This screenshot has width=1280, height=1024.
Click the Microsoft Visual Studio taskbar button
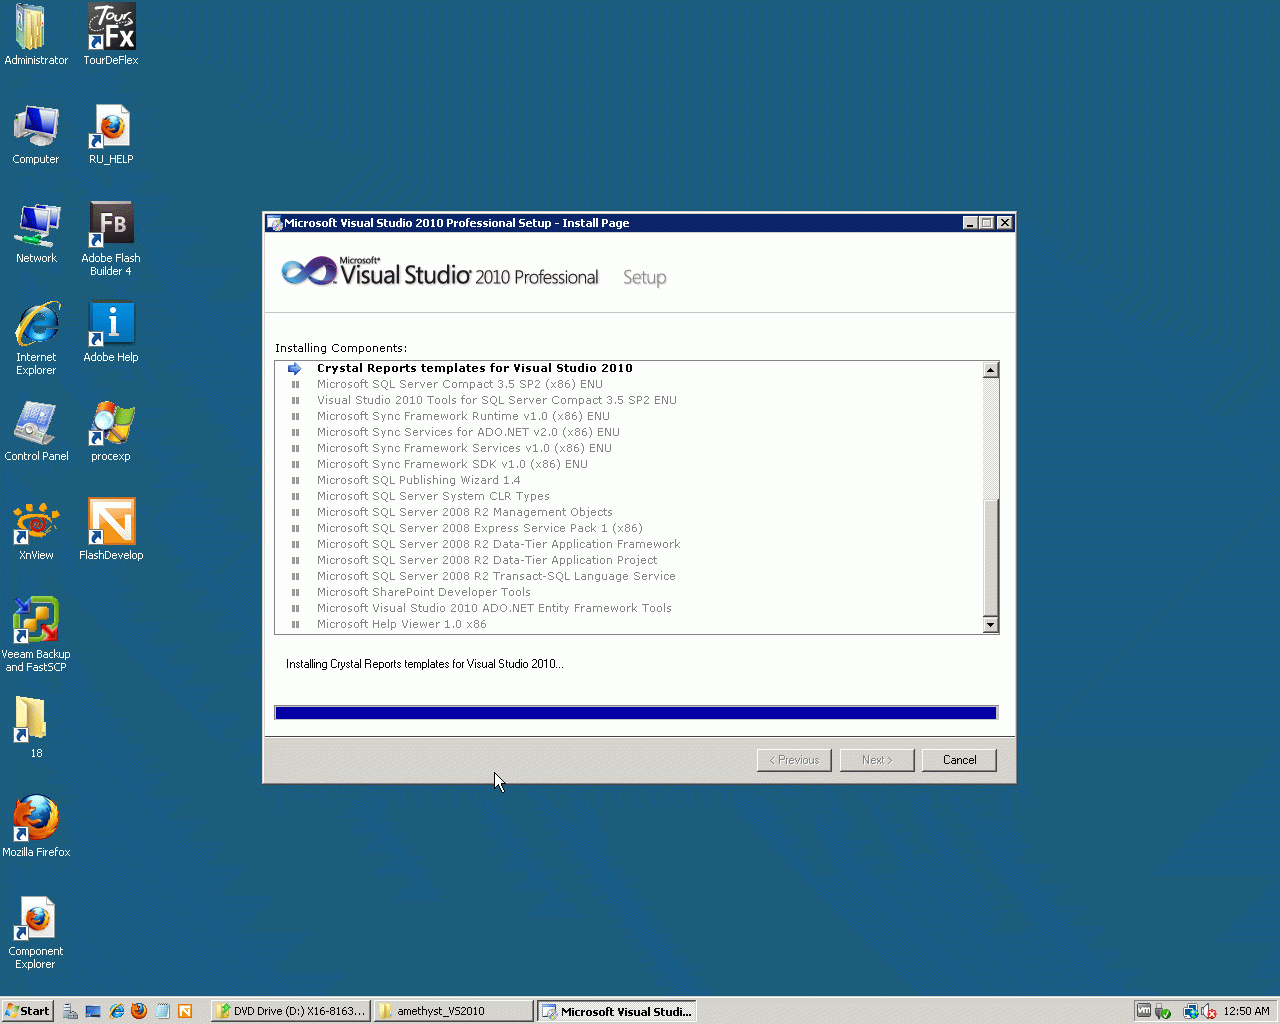click(x=616, y=1011)
